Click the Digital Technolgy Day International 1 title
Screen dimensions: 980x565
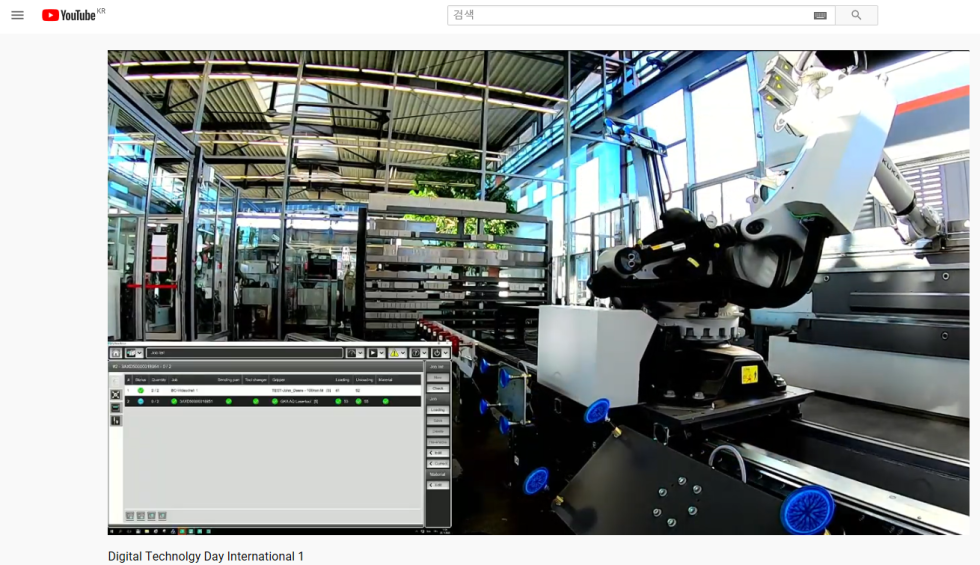click(x=206, y=556)
